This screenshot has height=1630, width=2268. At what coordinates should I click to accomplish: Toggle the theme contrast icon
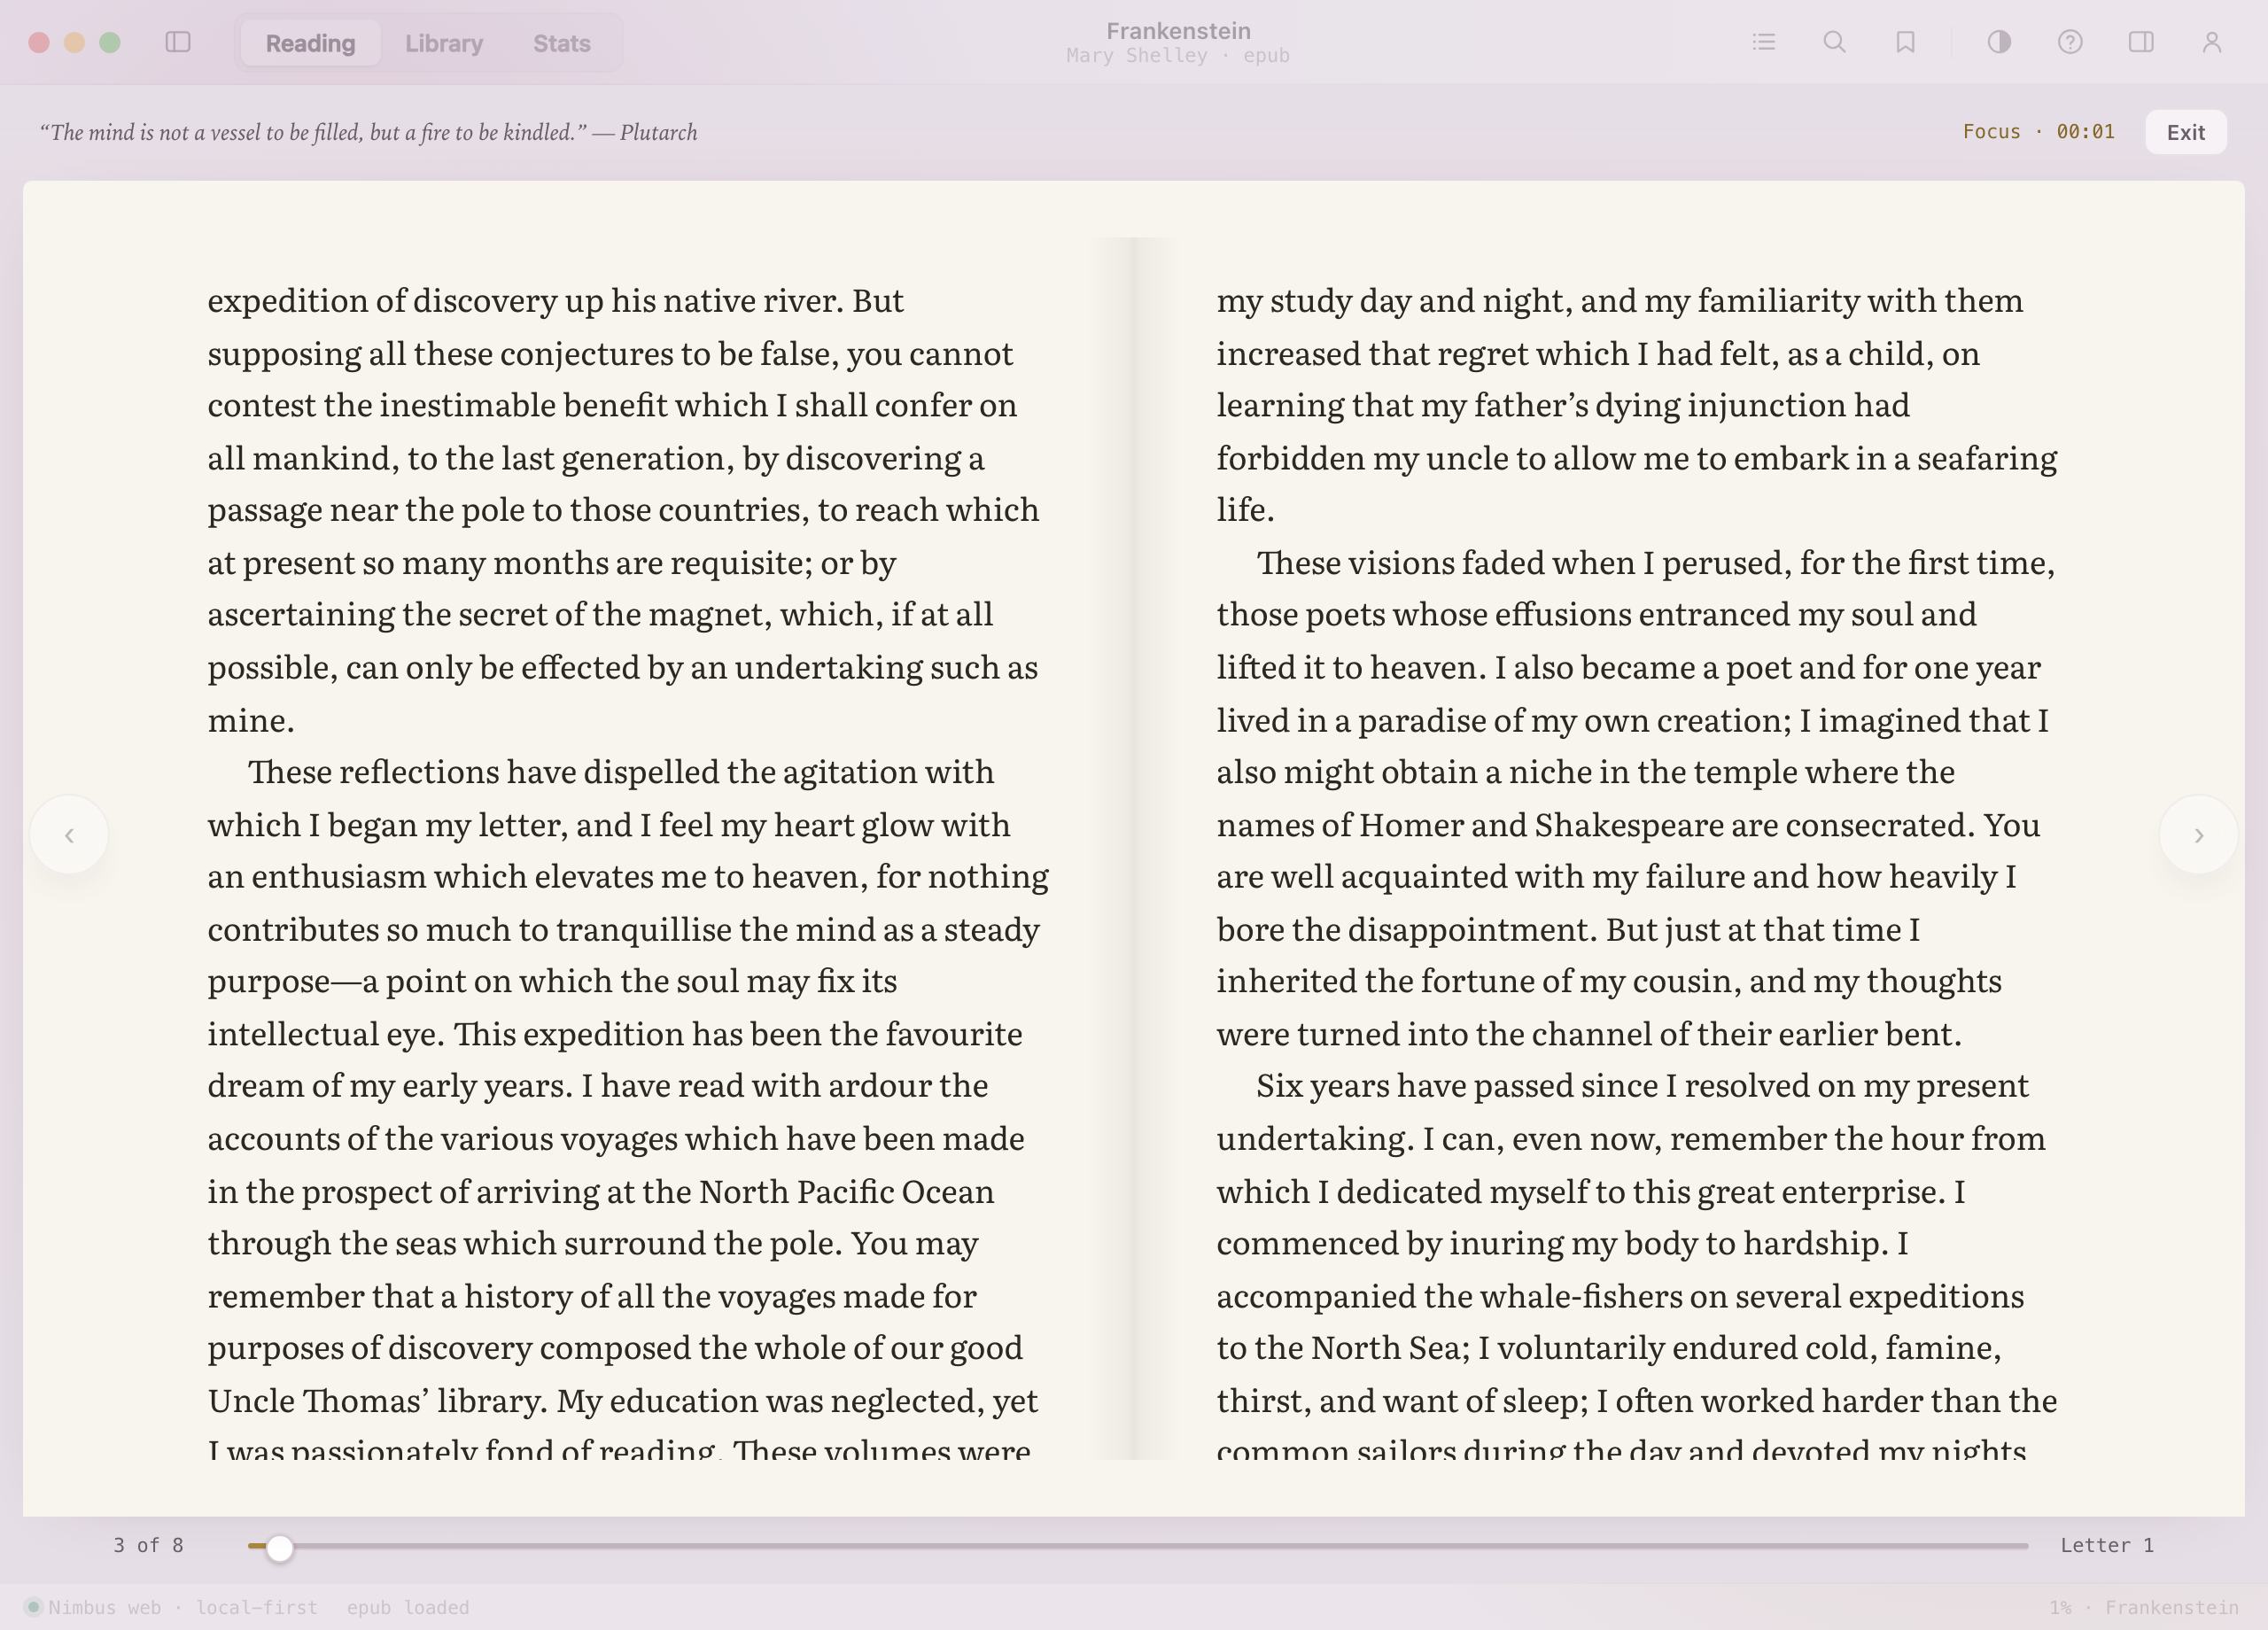pyautogui.click(x=1999, y=42)
